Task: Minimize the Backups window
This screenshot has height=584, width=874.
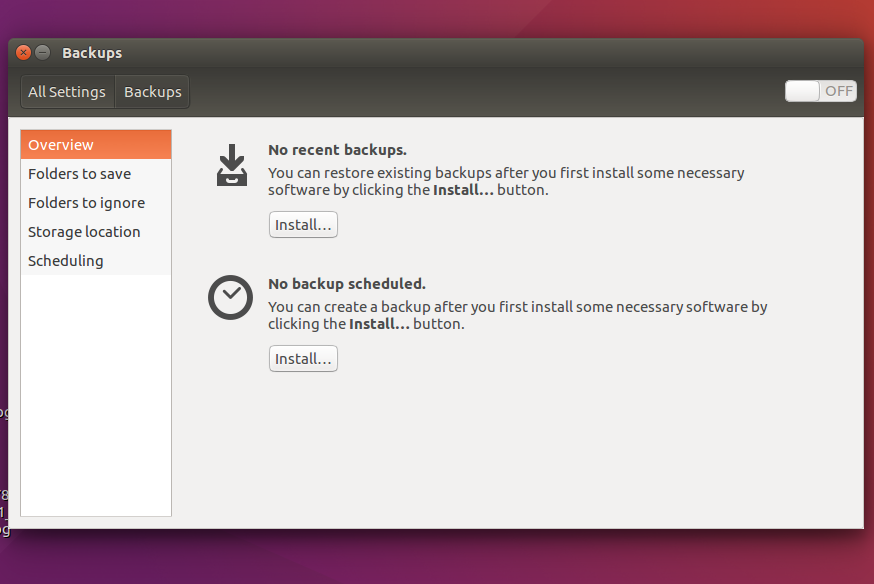Action: [43, 53]
